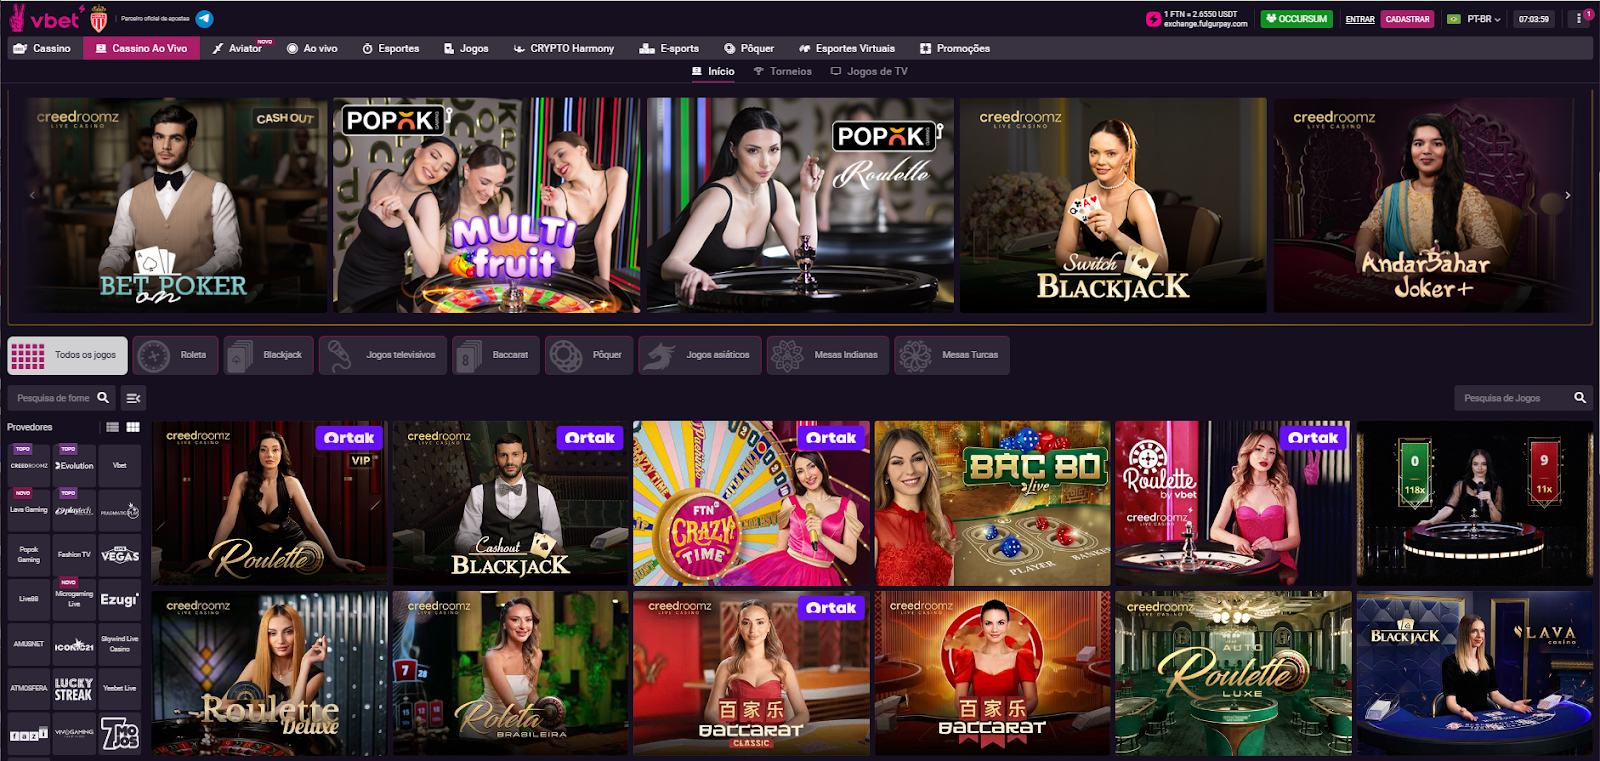Viewport: 1600px width, 761px height.
Task: Select Atmosfera provider
Action: [29, 688]
